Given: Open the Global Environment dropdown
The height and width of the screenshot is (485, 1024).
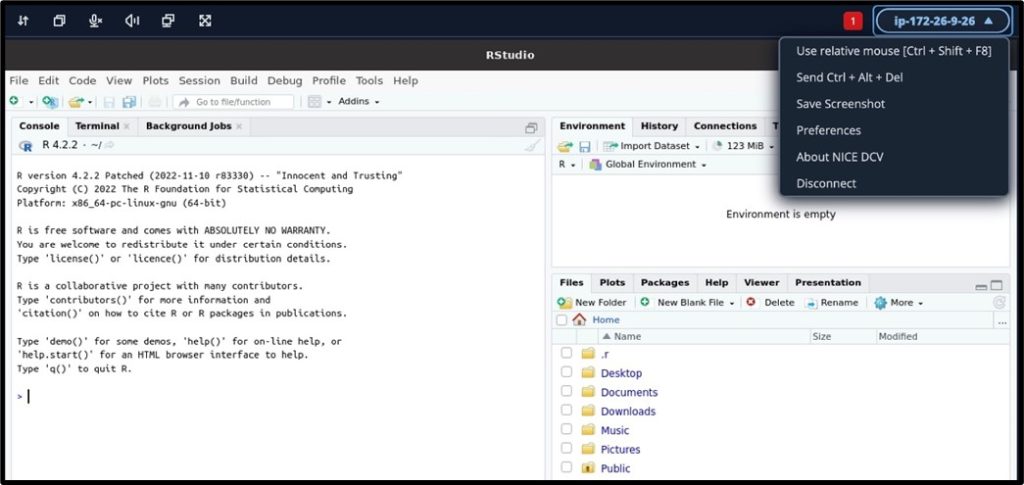Looking at the screenshot, I should (648, 164).
